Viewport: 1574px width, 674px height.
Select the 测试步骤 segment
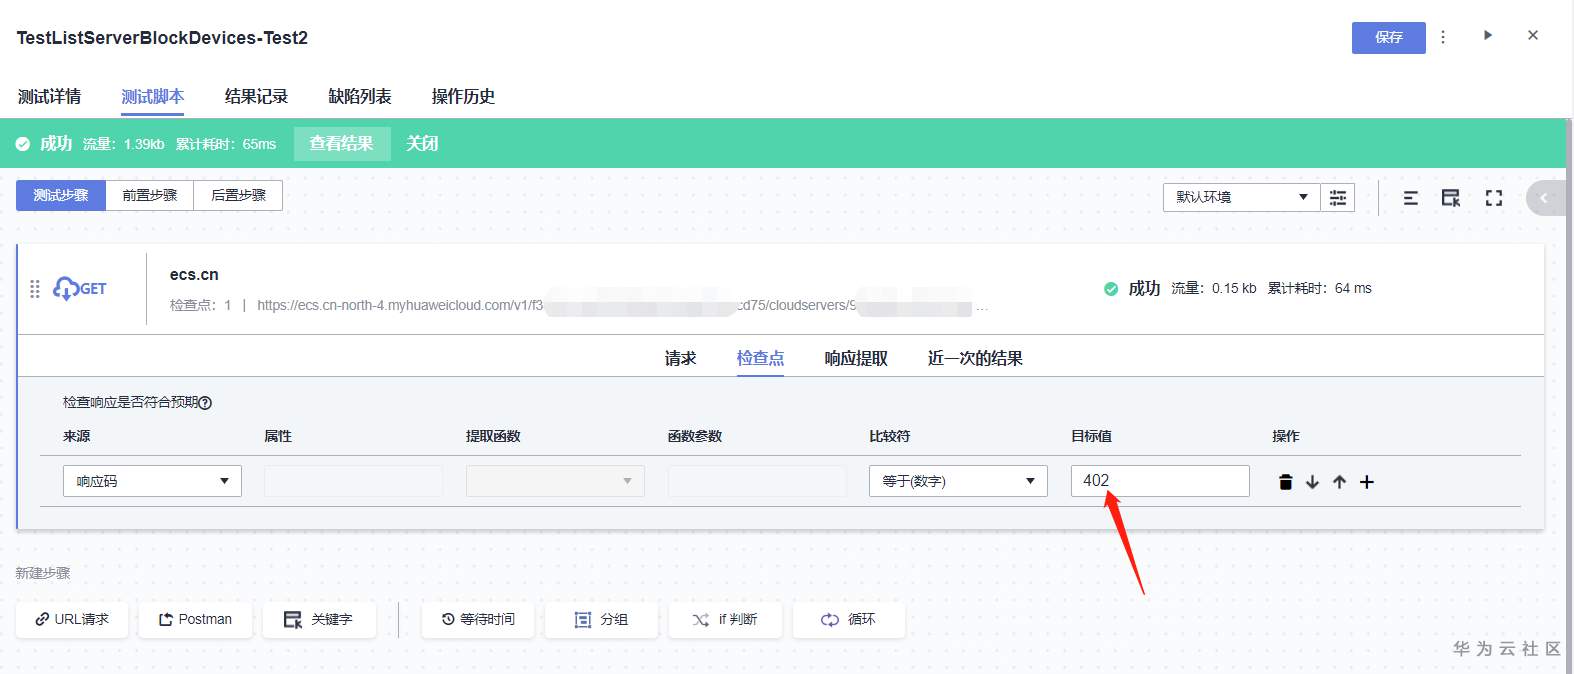pos(61,195)
